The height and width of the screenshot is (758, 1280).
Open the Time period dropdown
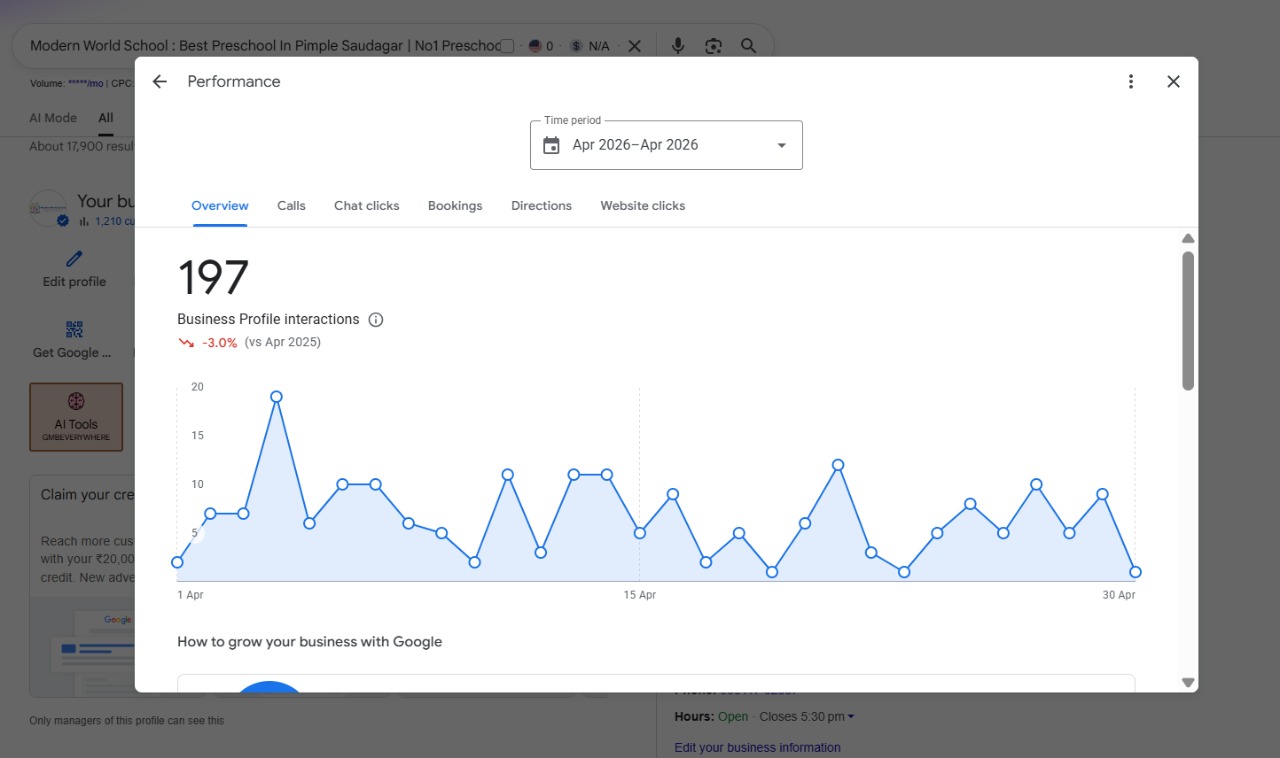click(666, 145)
